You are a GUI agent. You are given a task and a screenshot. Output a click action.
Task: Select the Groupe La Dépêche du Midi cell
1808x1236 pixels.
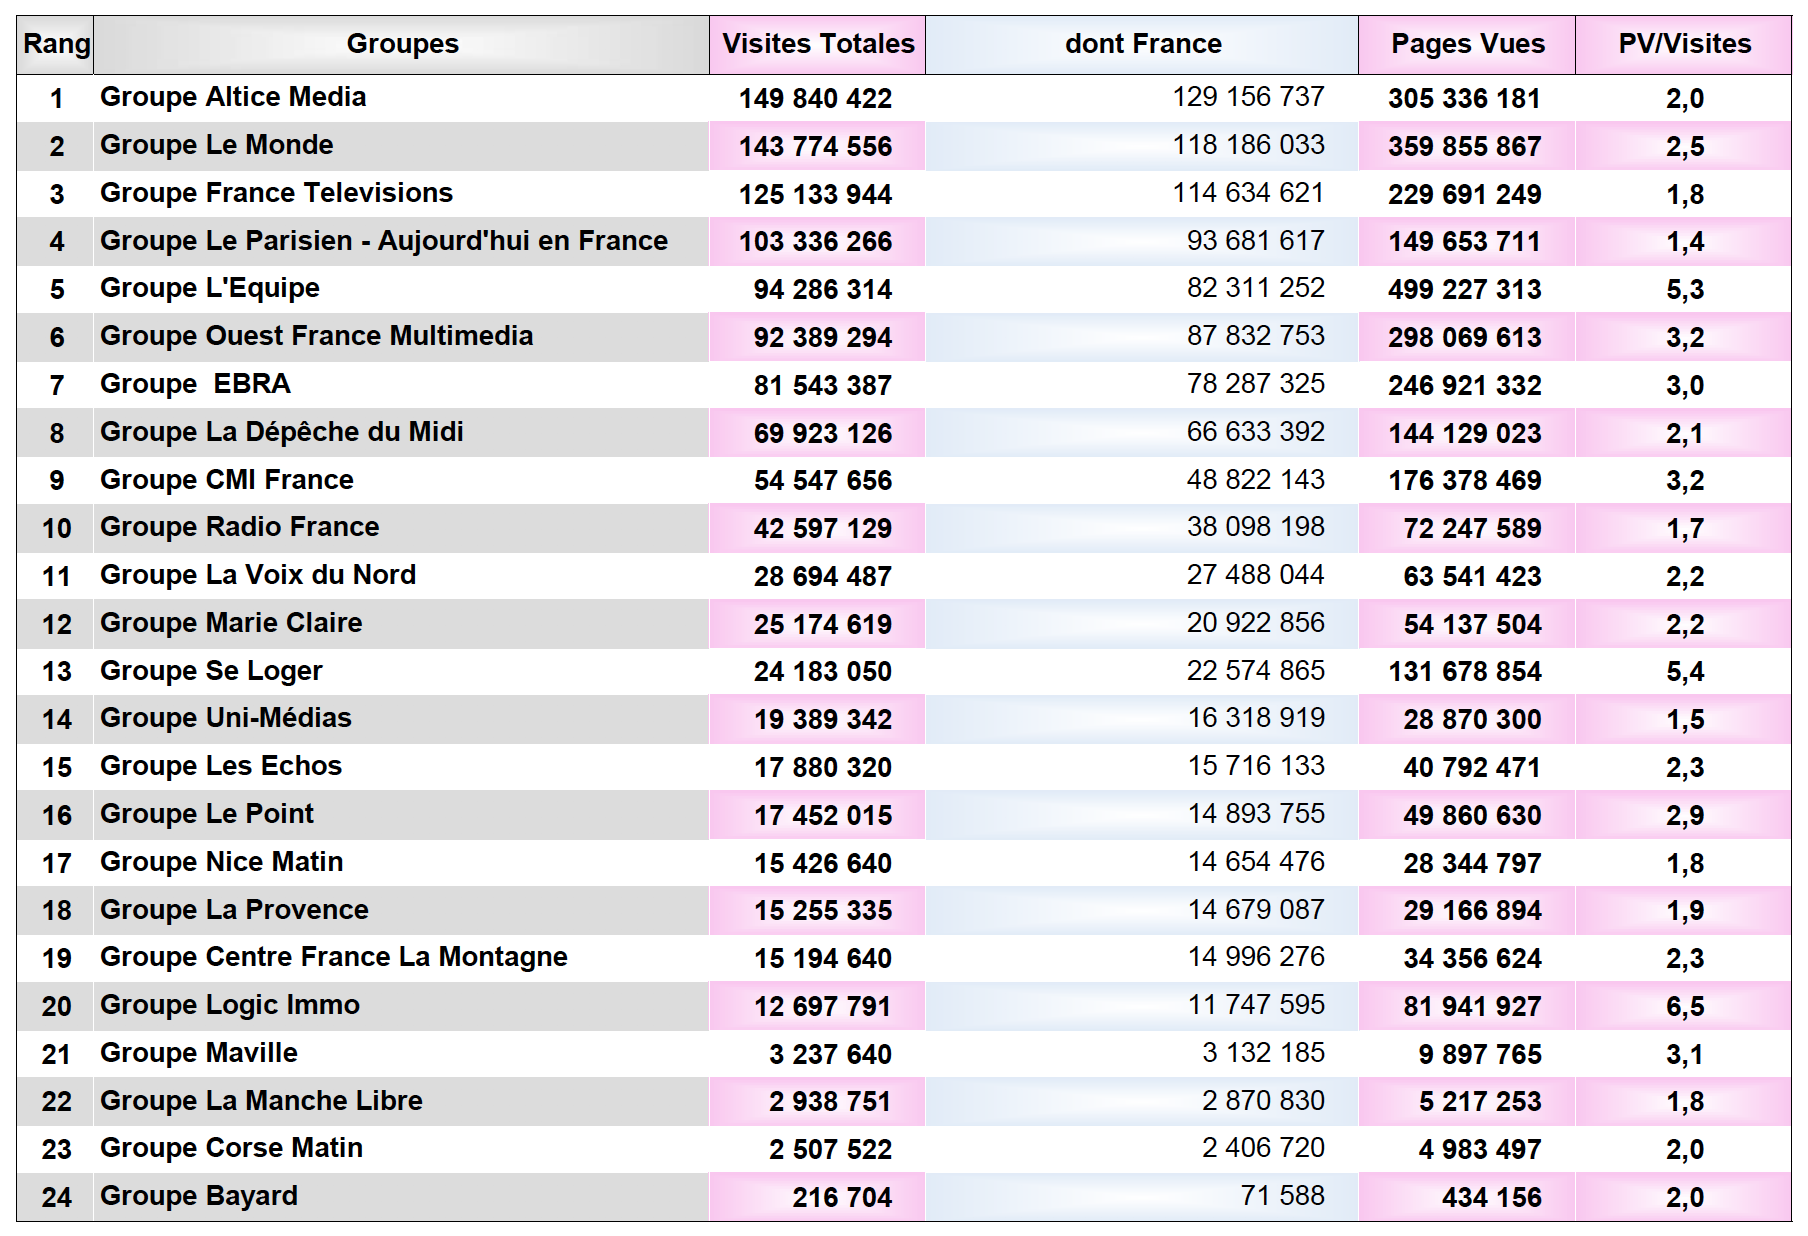point(281,432)
